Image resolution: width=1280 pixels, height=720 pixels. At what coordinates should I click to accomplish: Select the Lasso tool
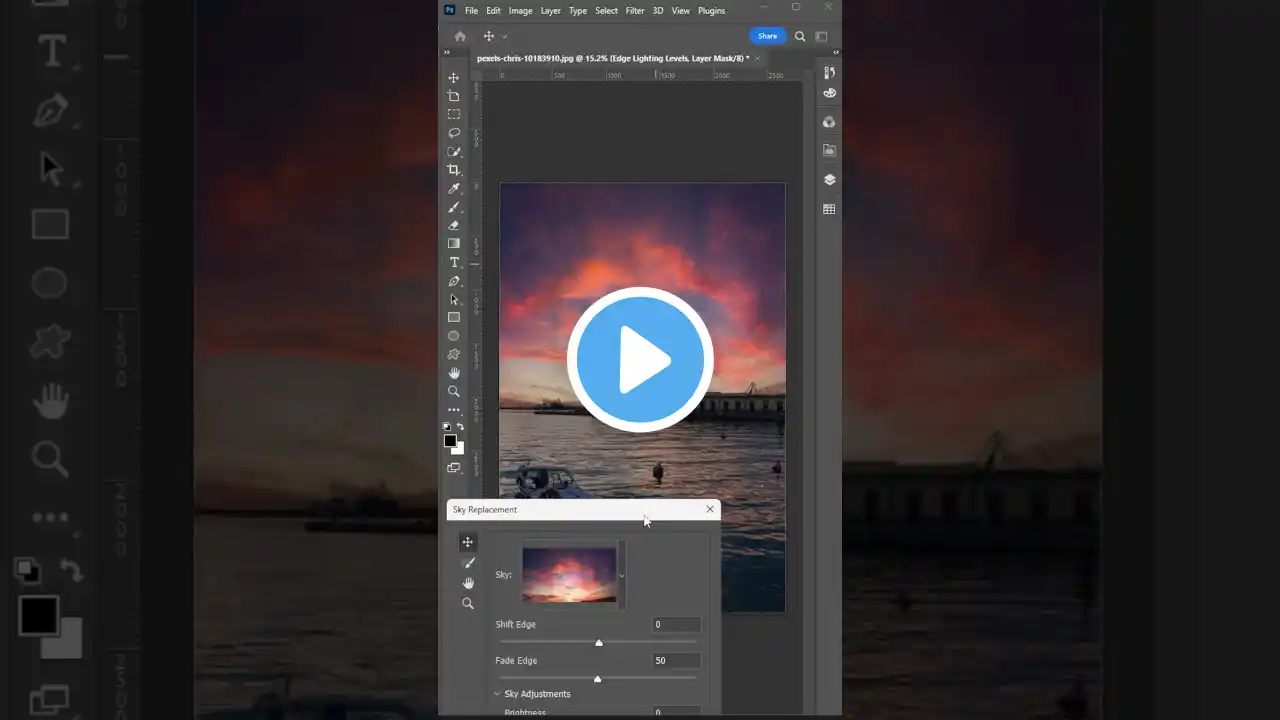pyautogui.click(x=454, y=133)
